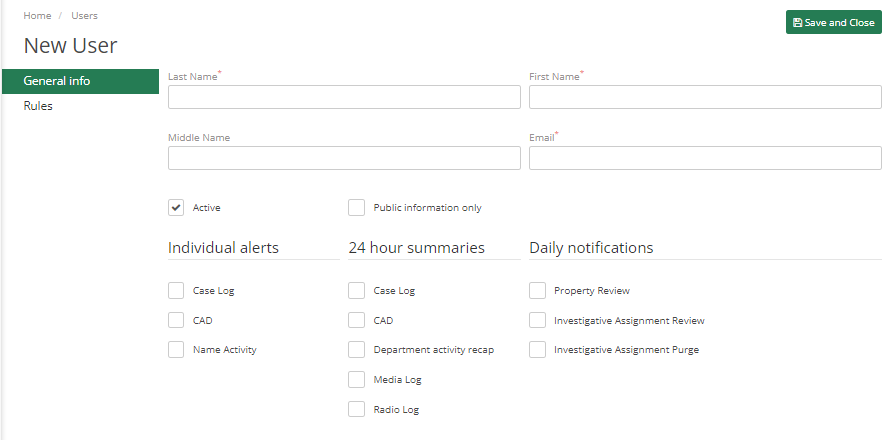Check Case Log under Individual alerts
This screenshot has width=895, height=440.
coord(176,290)
